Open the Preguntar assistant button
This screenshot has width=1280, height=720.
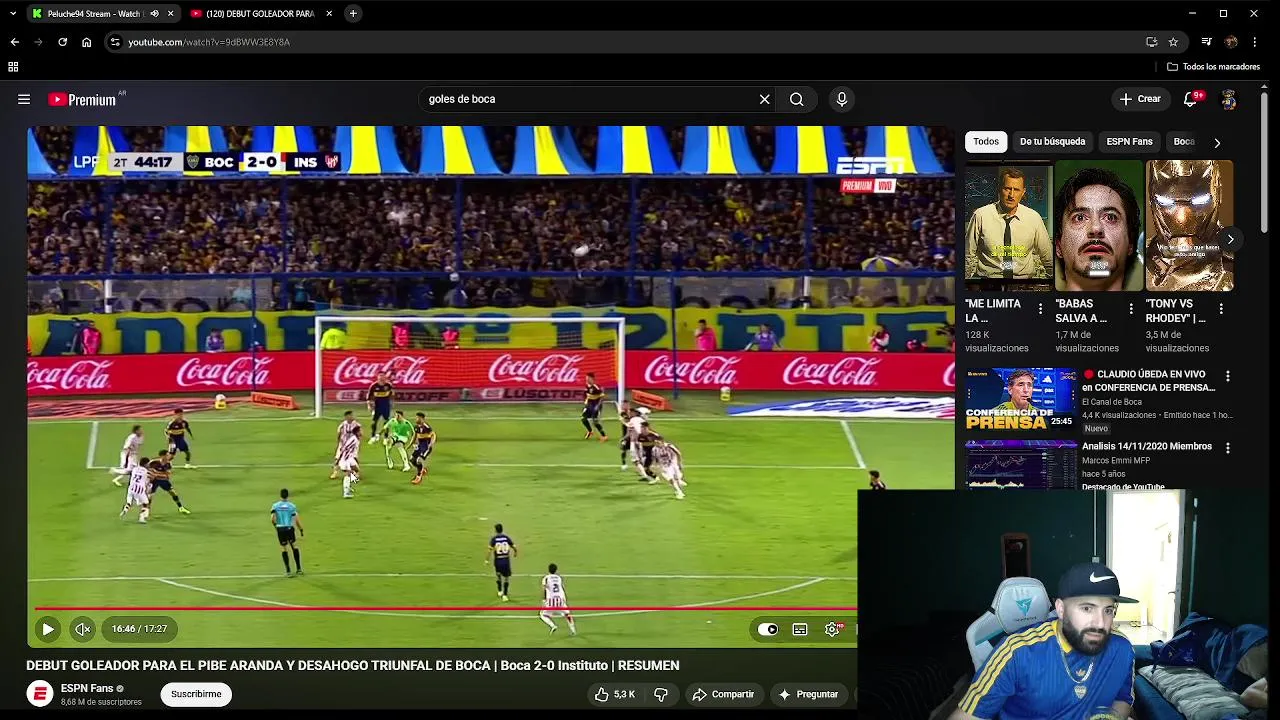[x=808, y=694]
